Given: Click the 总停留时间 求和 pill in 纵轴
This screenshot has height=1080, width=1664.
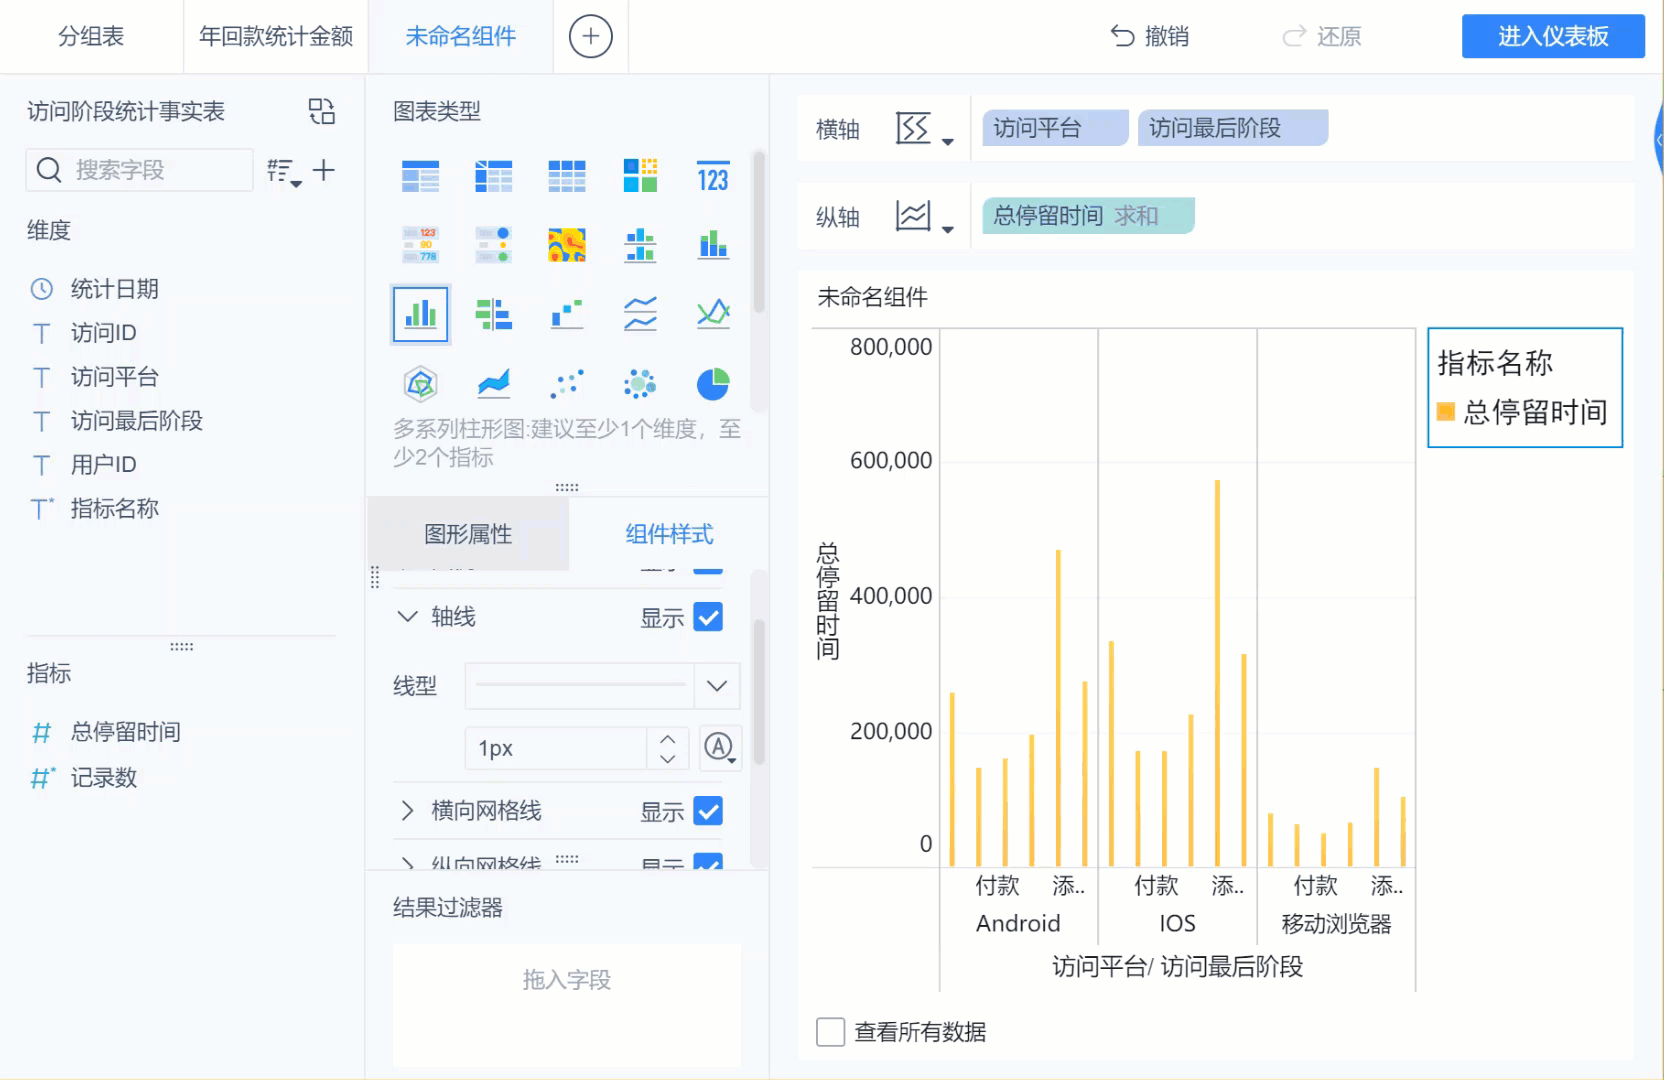Looking at the screenshot, I should pyautogui.click(x=1088, y=216).
